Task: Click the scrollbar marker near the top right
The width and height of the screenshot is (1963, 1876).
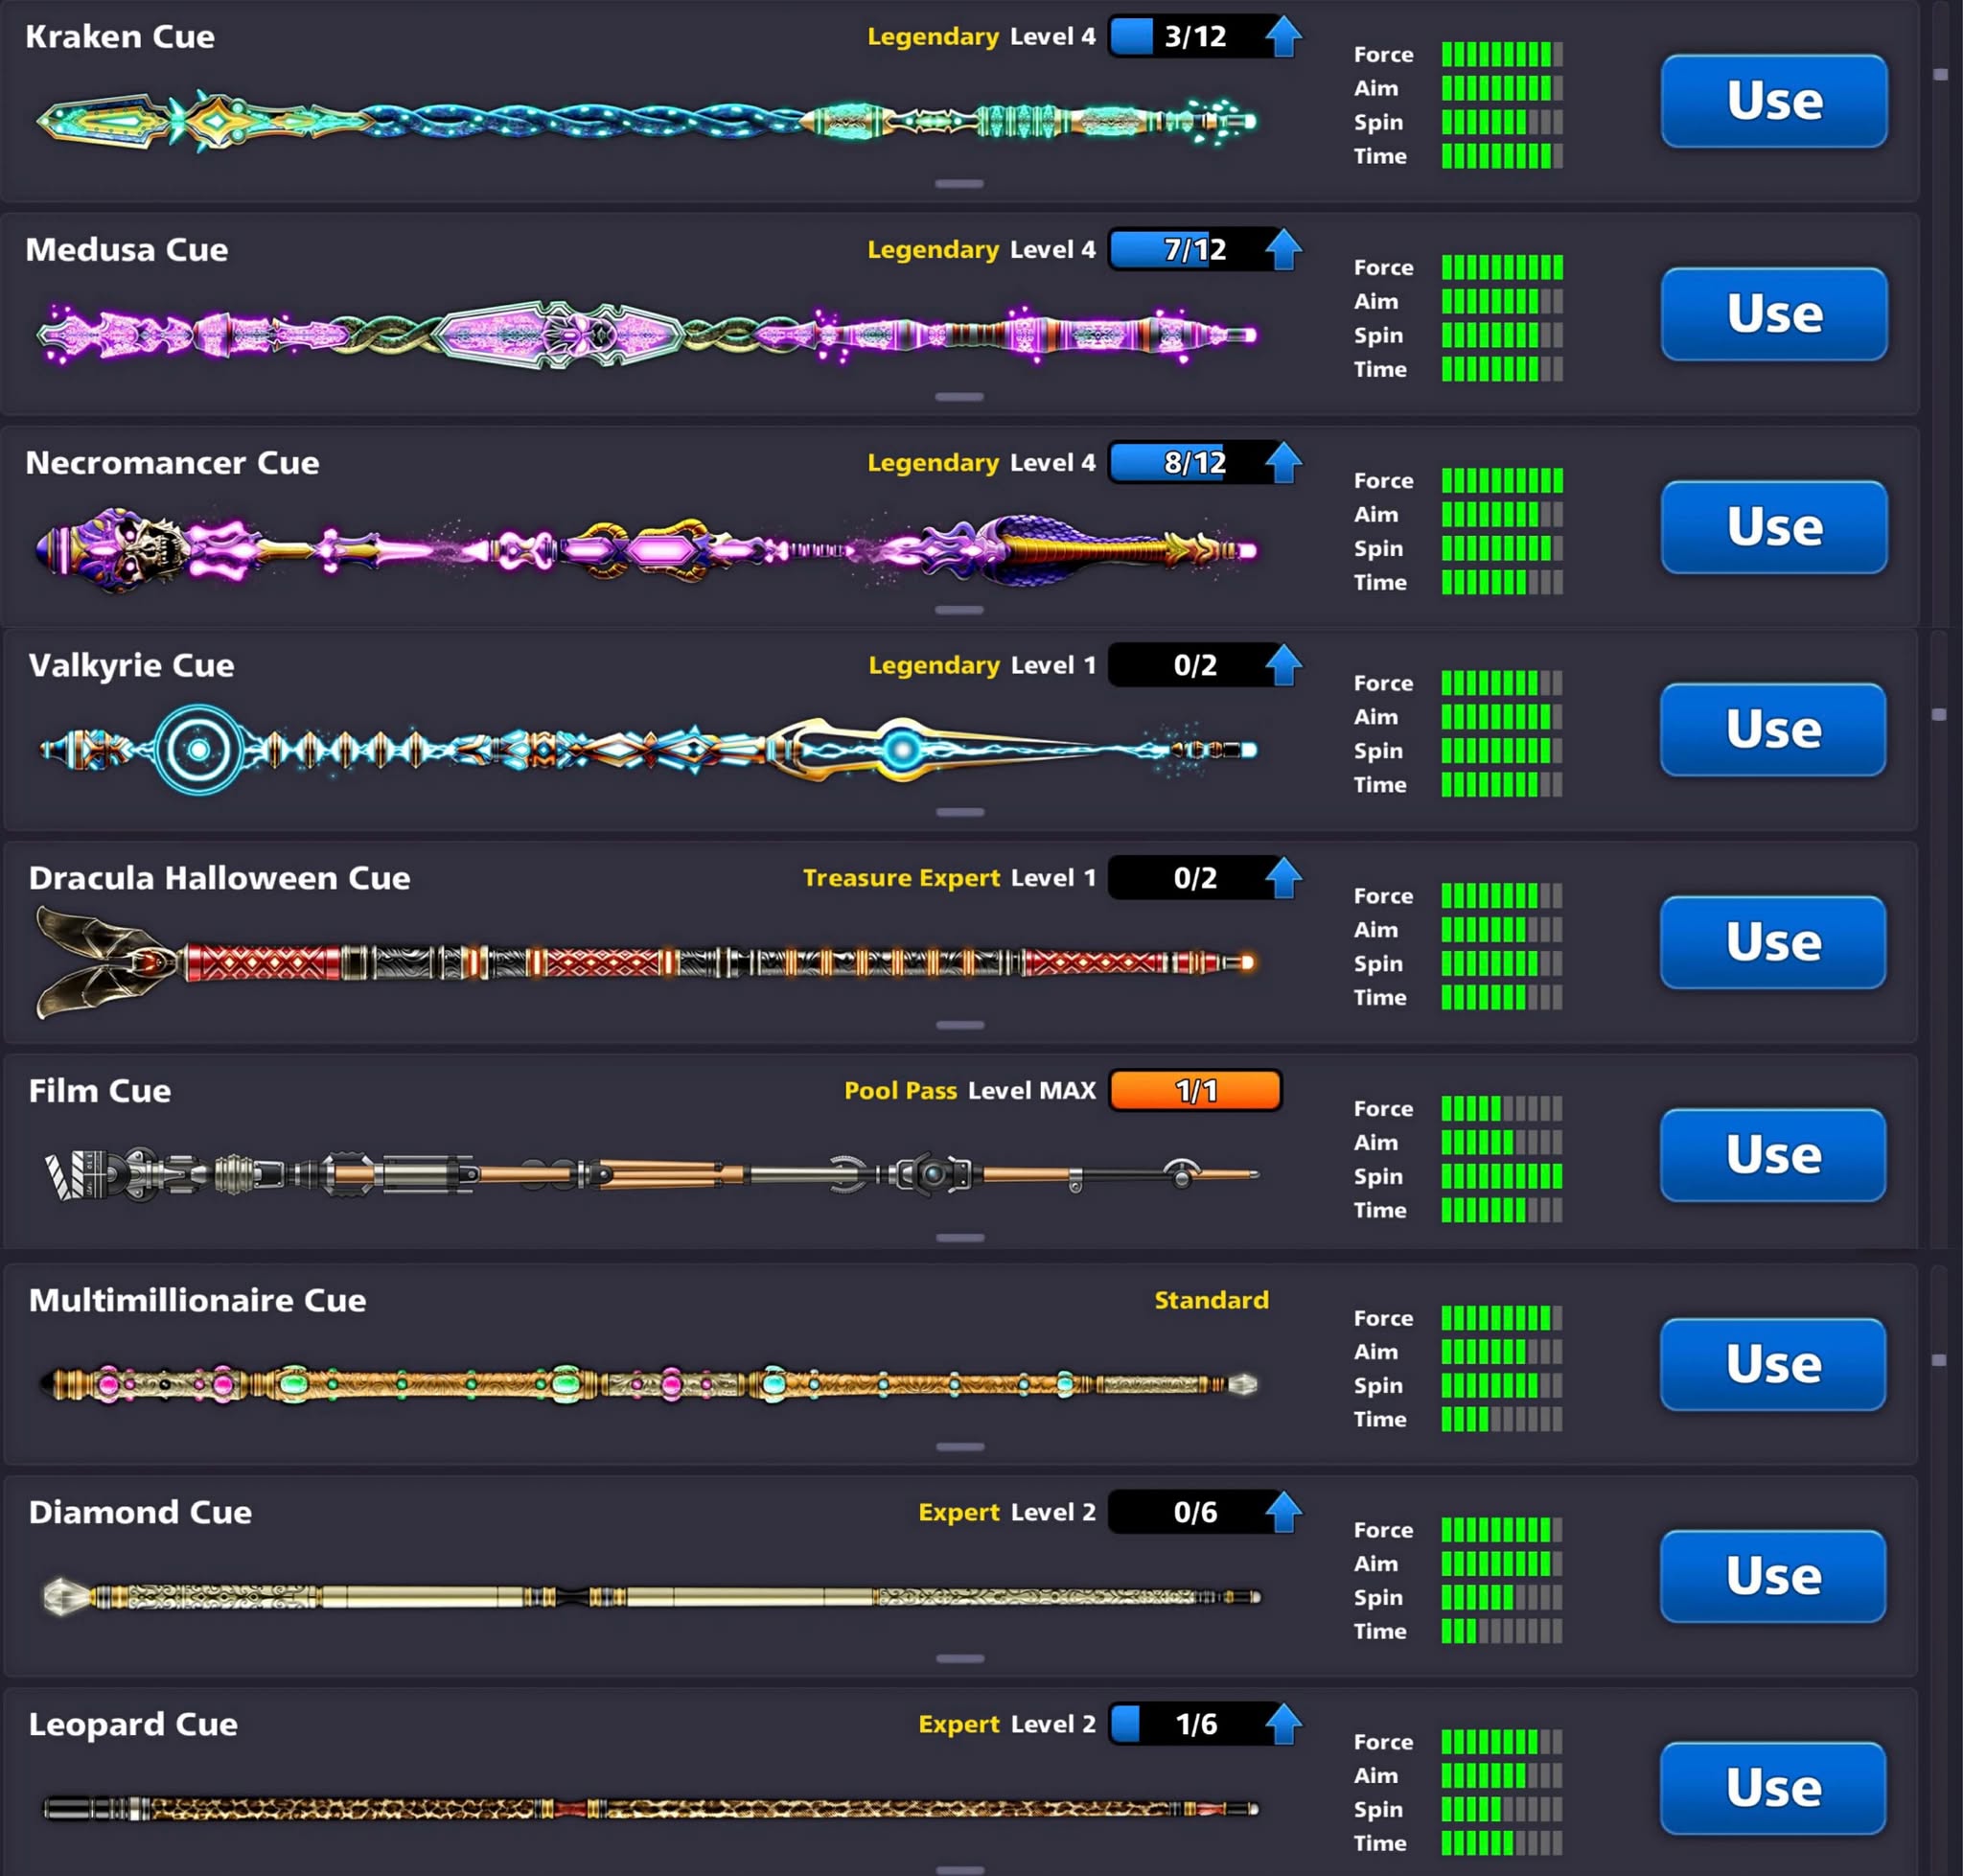Action: tap(1940, 74)
